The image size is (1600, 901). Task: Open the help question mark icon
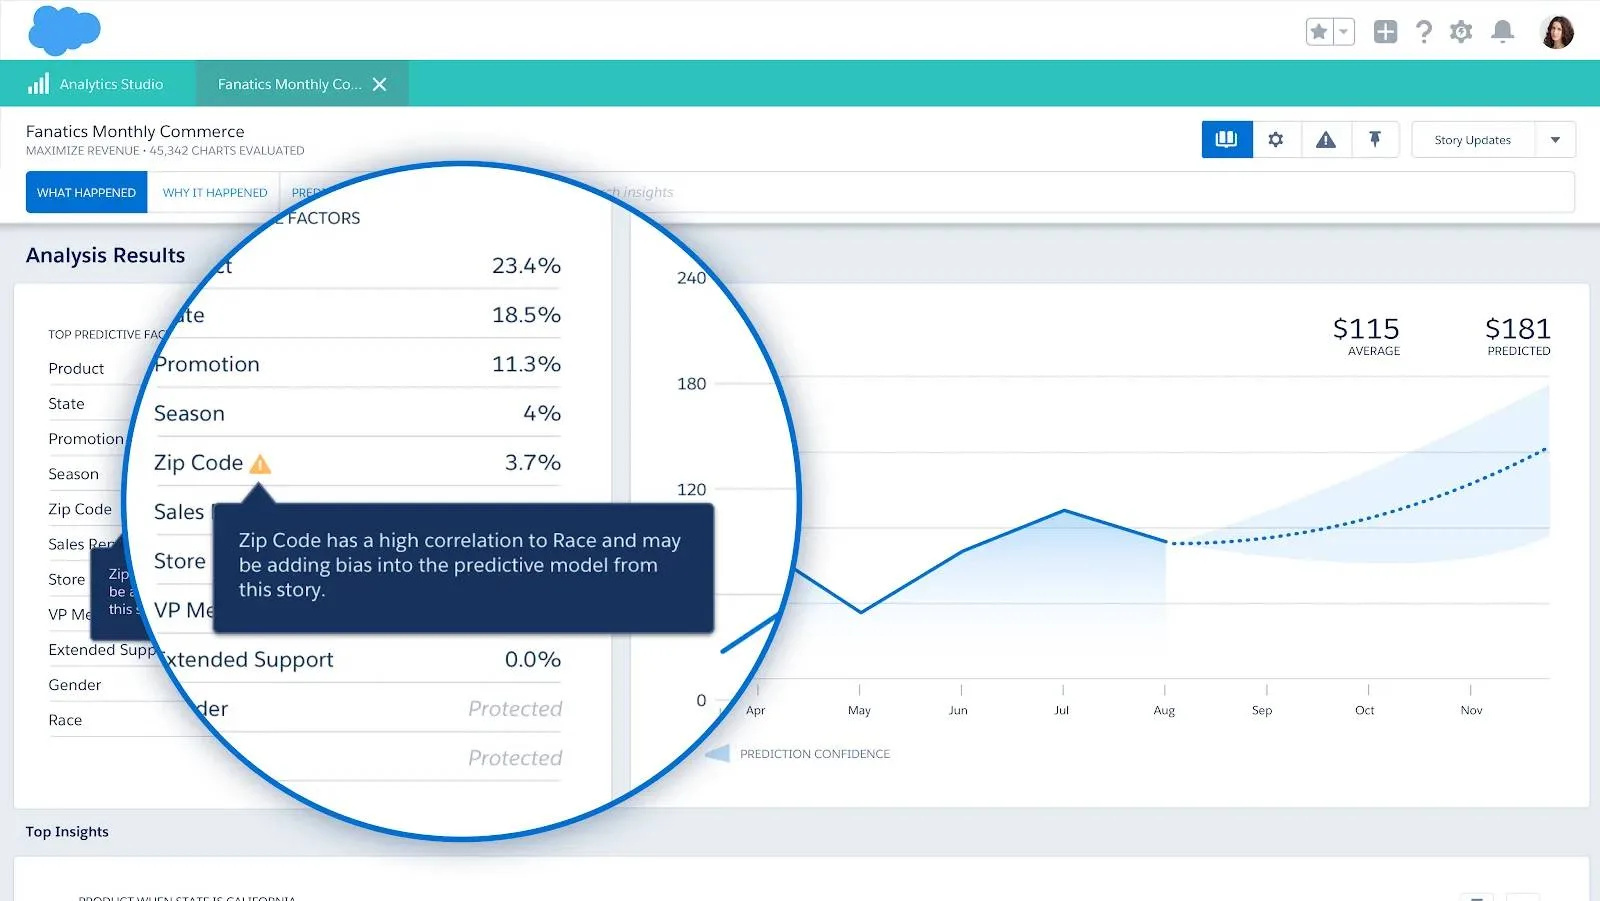pos(1424,32)
